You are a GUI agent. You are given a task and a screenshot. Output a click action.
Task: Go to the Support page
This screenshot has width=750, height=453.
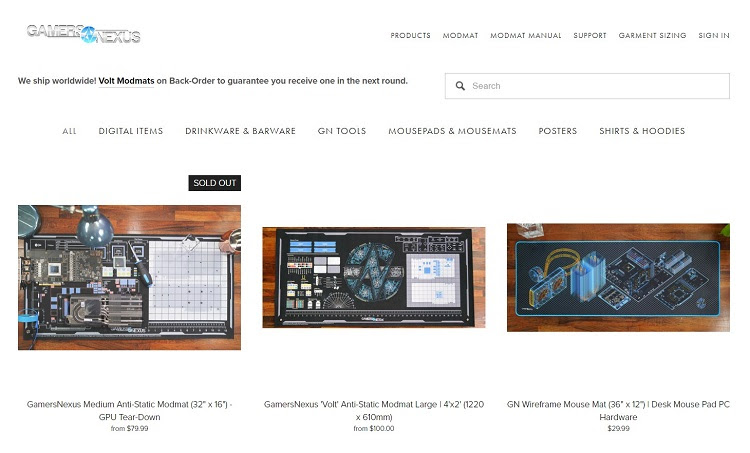pos(590,35)
